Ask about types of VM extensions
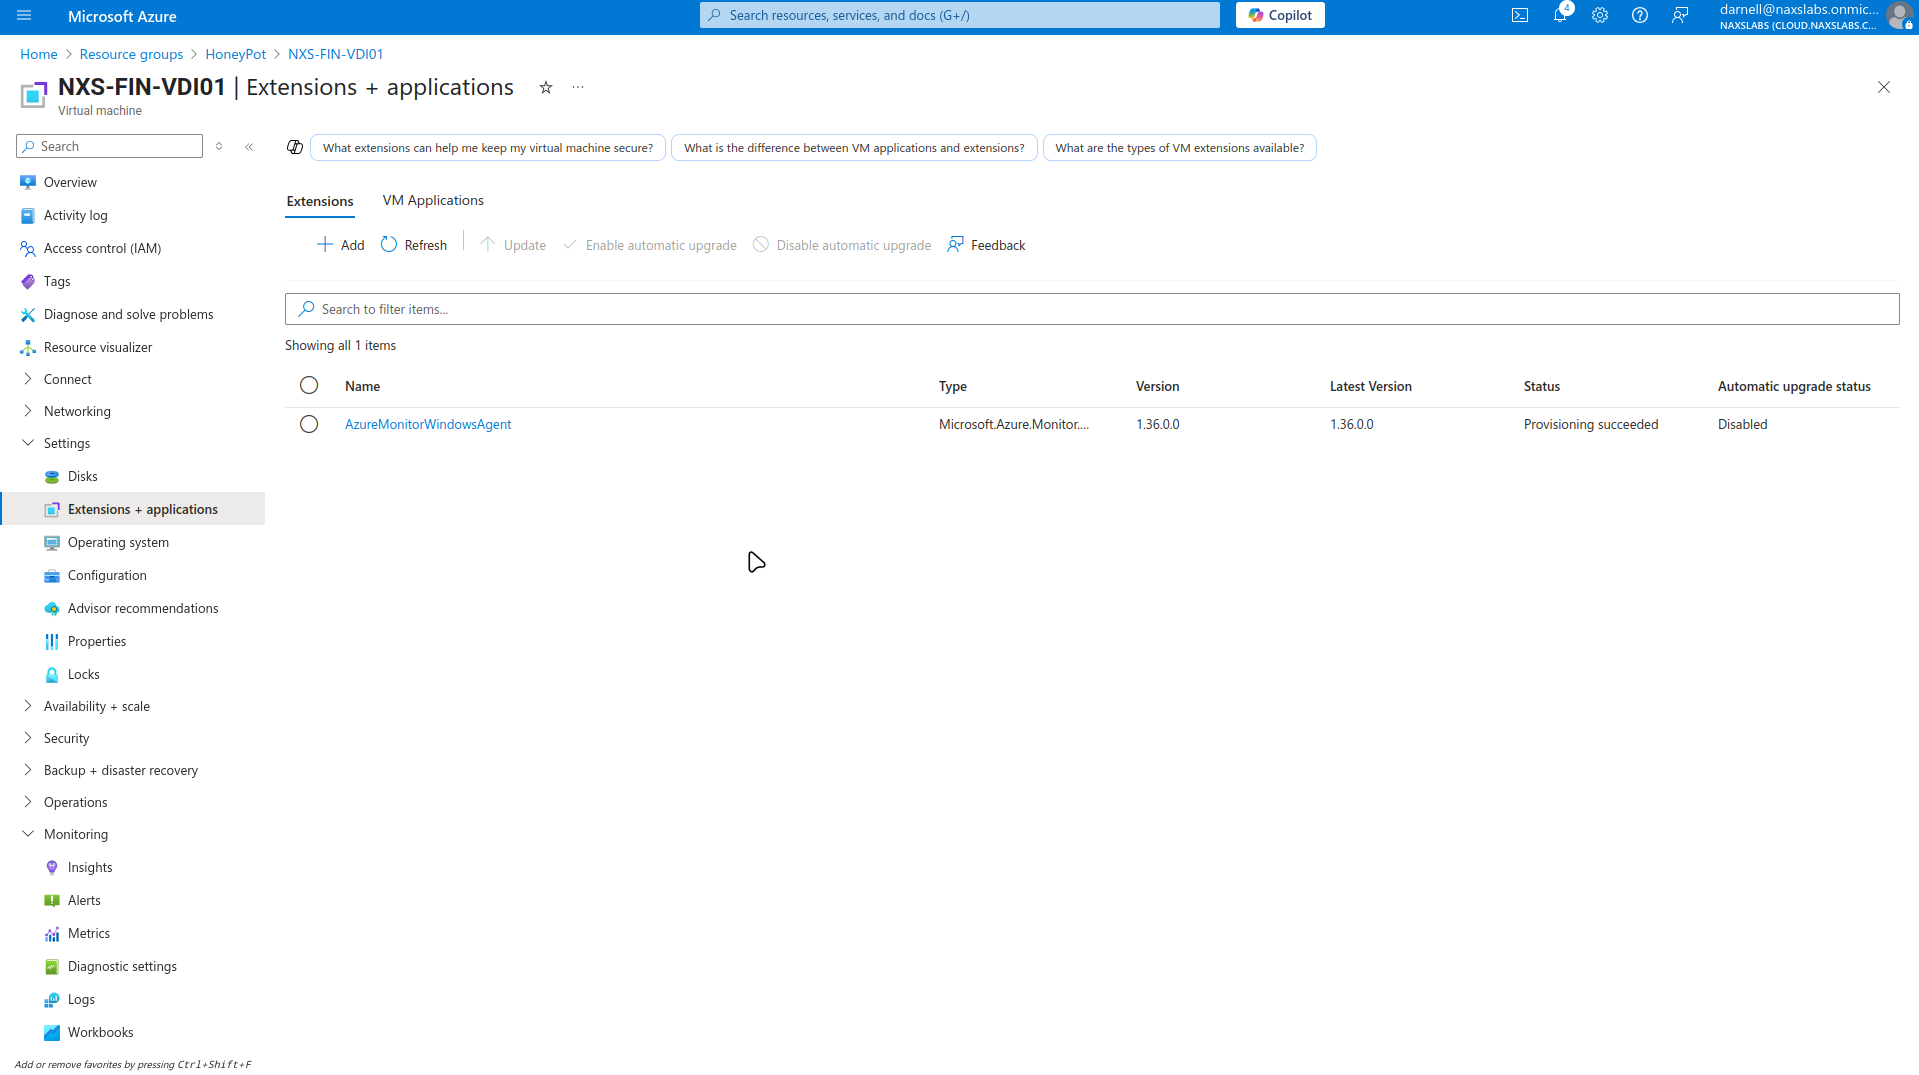 point(1180,148)
